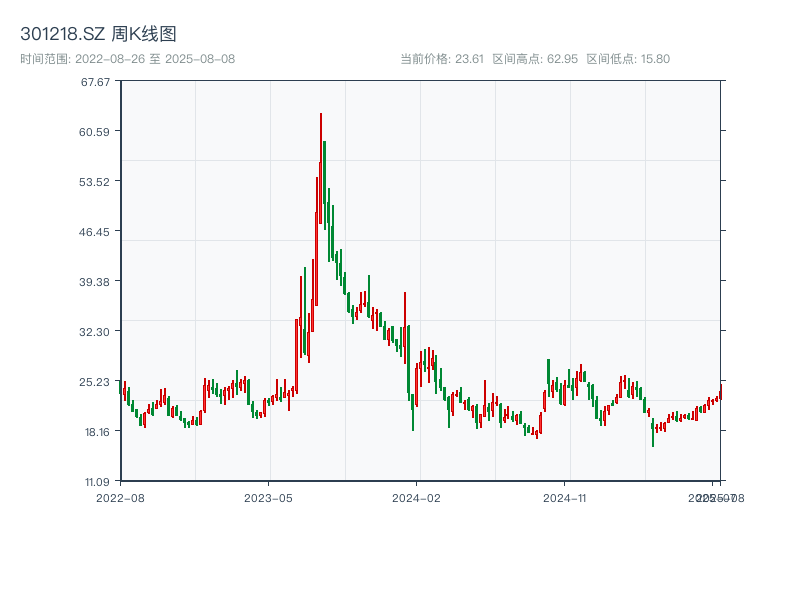Screen dimensions: 800x600
Task: Click the period high label 区间高点: 62.95
Action: 535,59
